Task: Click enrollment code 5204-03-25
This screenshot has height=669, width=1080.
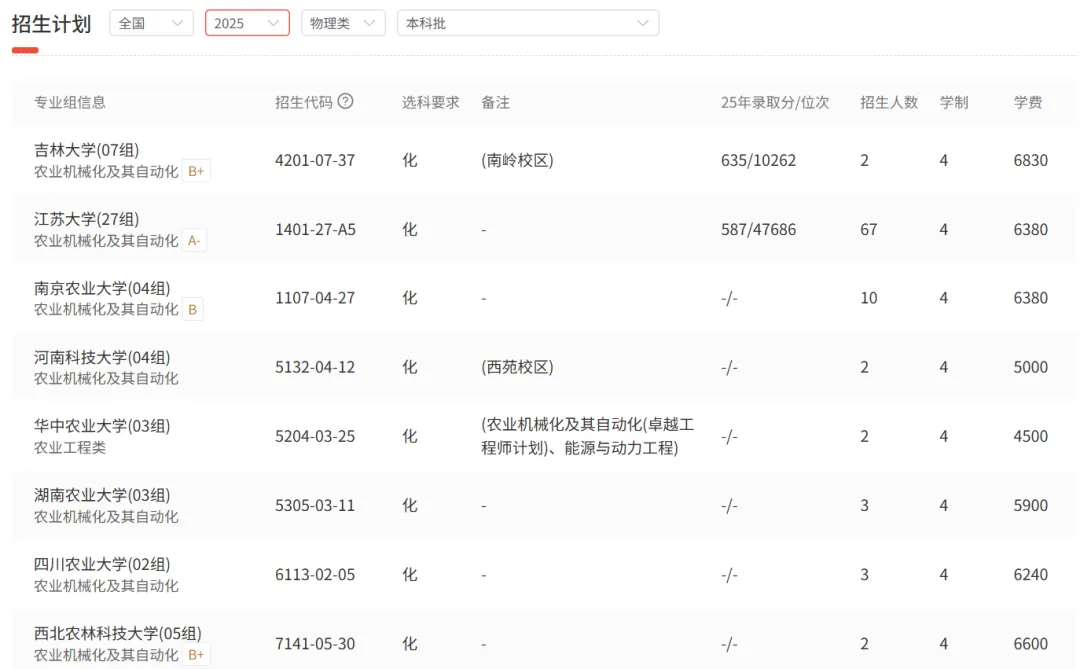Action: point(315,436)
